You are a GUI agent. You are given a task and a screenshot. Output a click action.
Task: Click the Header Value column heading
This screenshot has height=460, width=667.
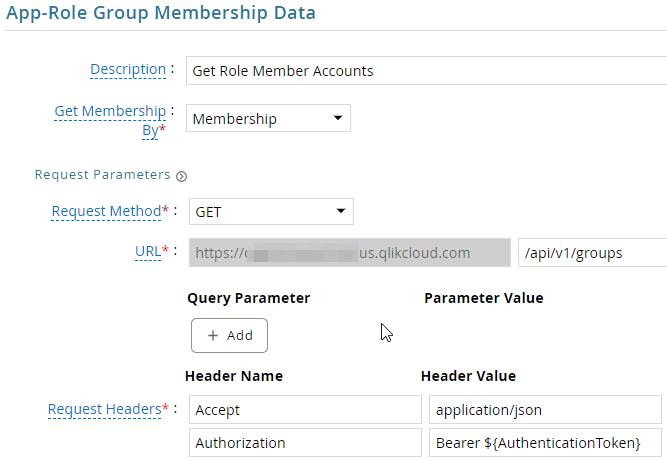468,376
